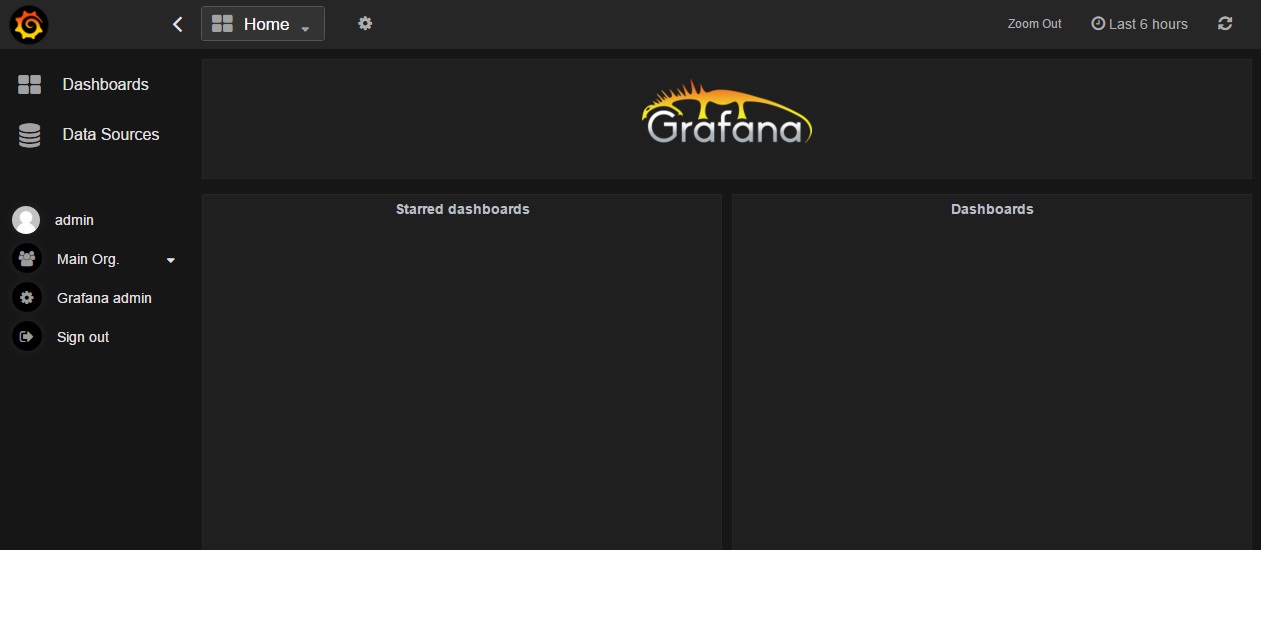This screenshot has height=628, width=1261.
Task: Open the Home dashboard picker dropdown
Action: [263, 24]
